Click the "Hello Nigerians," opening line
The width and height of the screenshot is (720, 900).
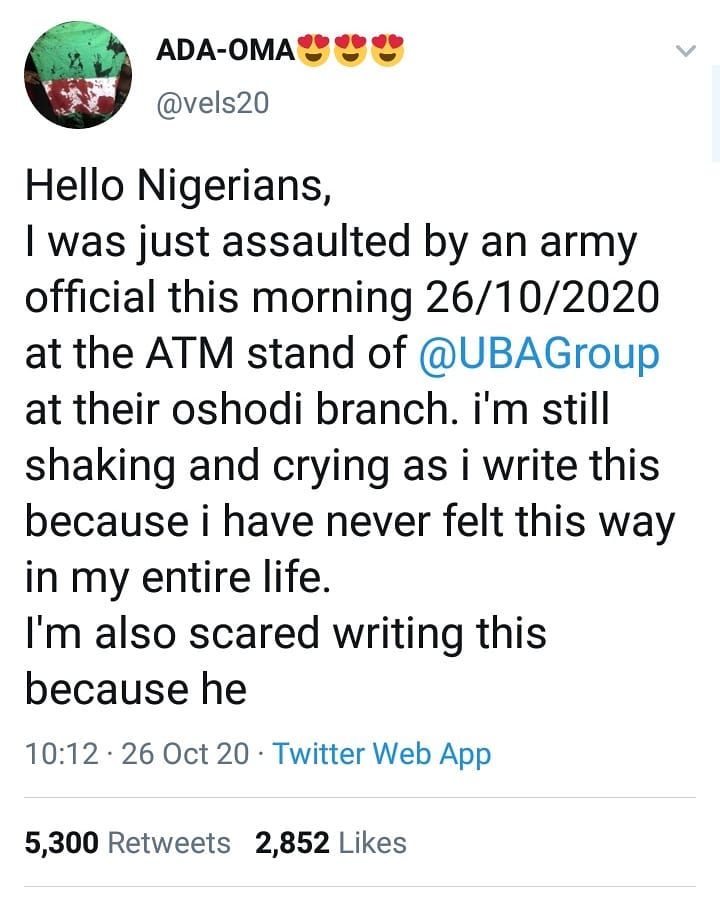[178, 188]
